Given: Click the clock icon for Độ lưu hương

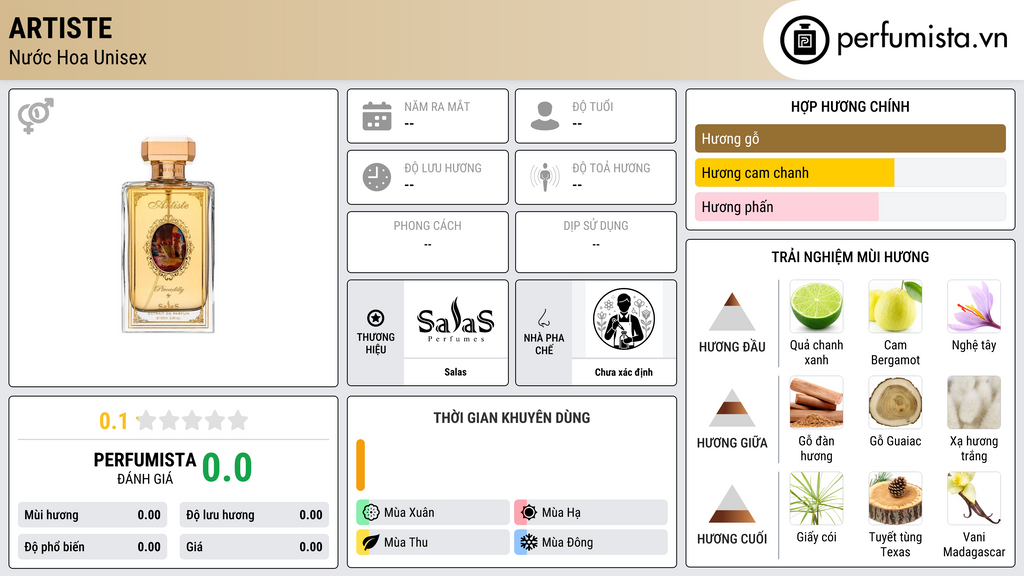Looking at the screenshot, I should pos(377,177).
